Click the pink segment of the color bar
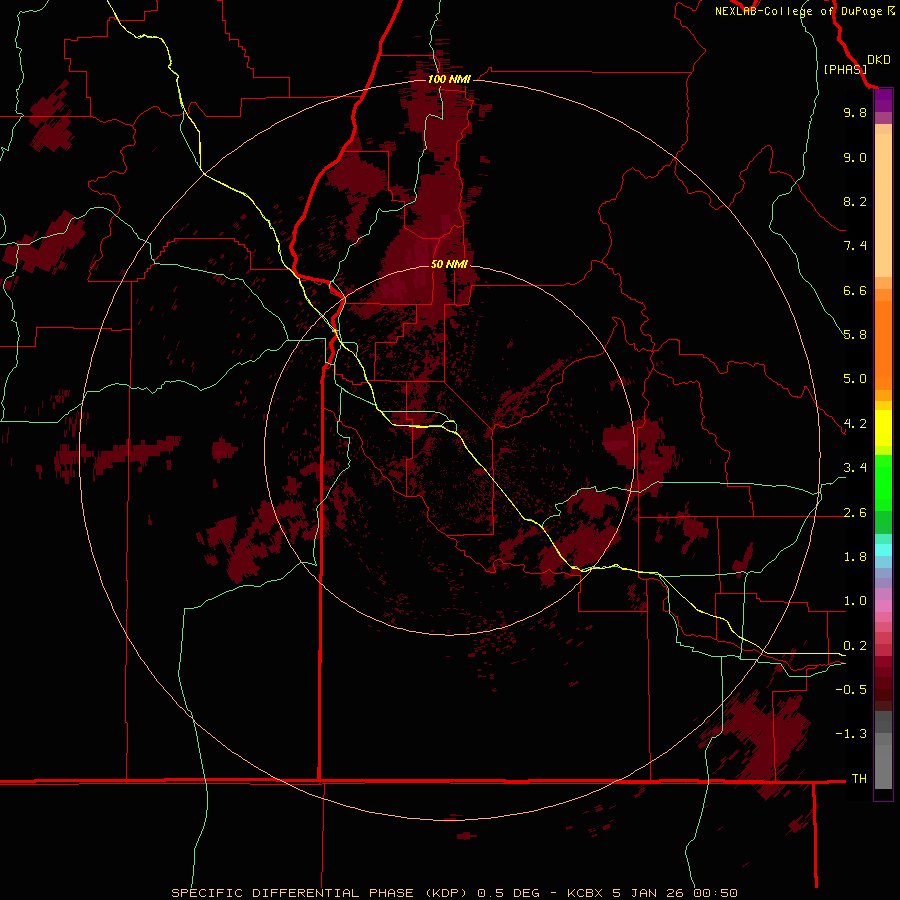Screen dimensions: 900x900 883,606
